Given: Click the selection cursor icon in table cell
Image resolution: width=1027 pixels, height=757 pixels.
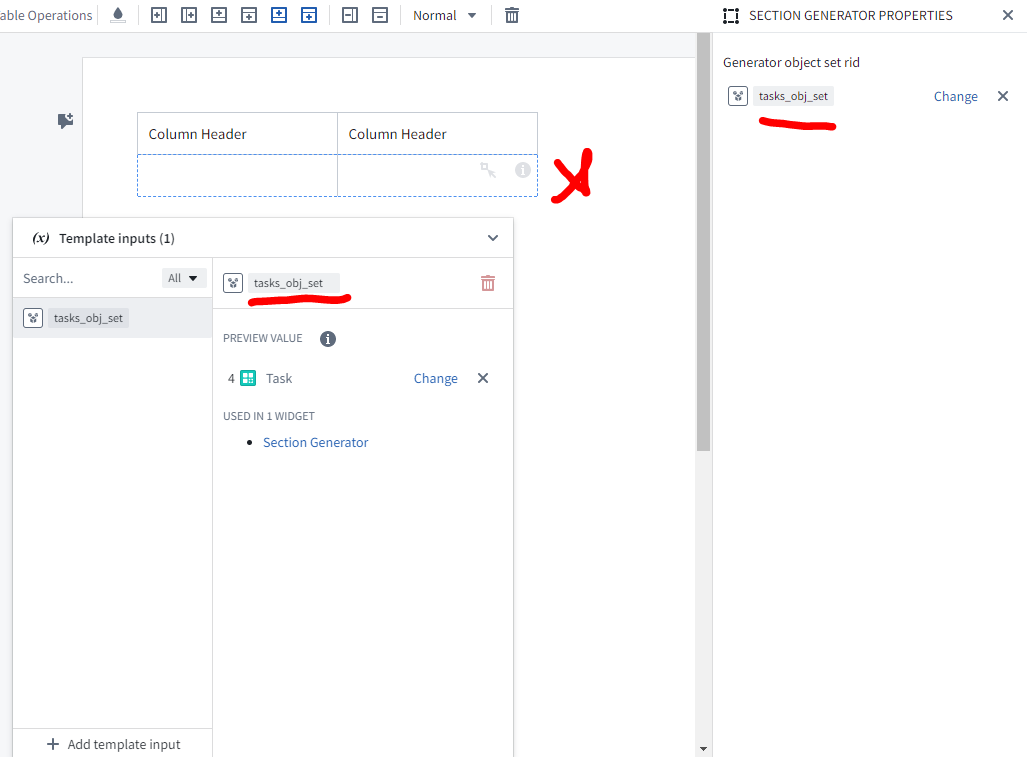Looking at the screenshot, I should pos(488,170).
